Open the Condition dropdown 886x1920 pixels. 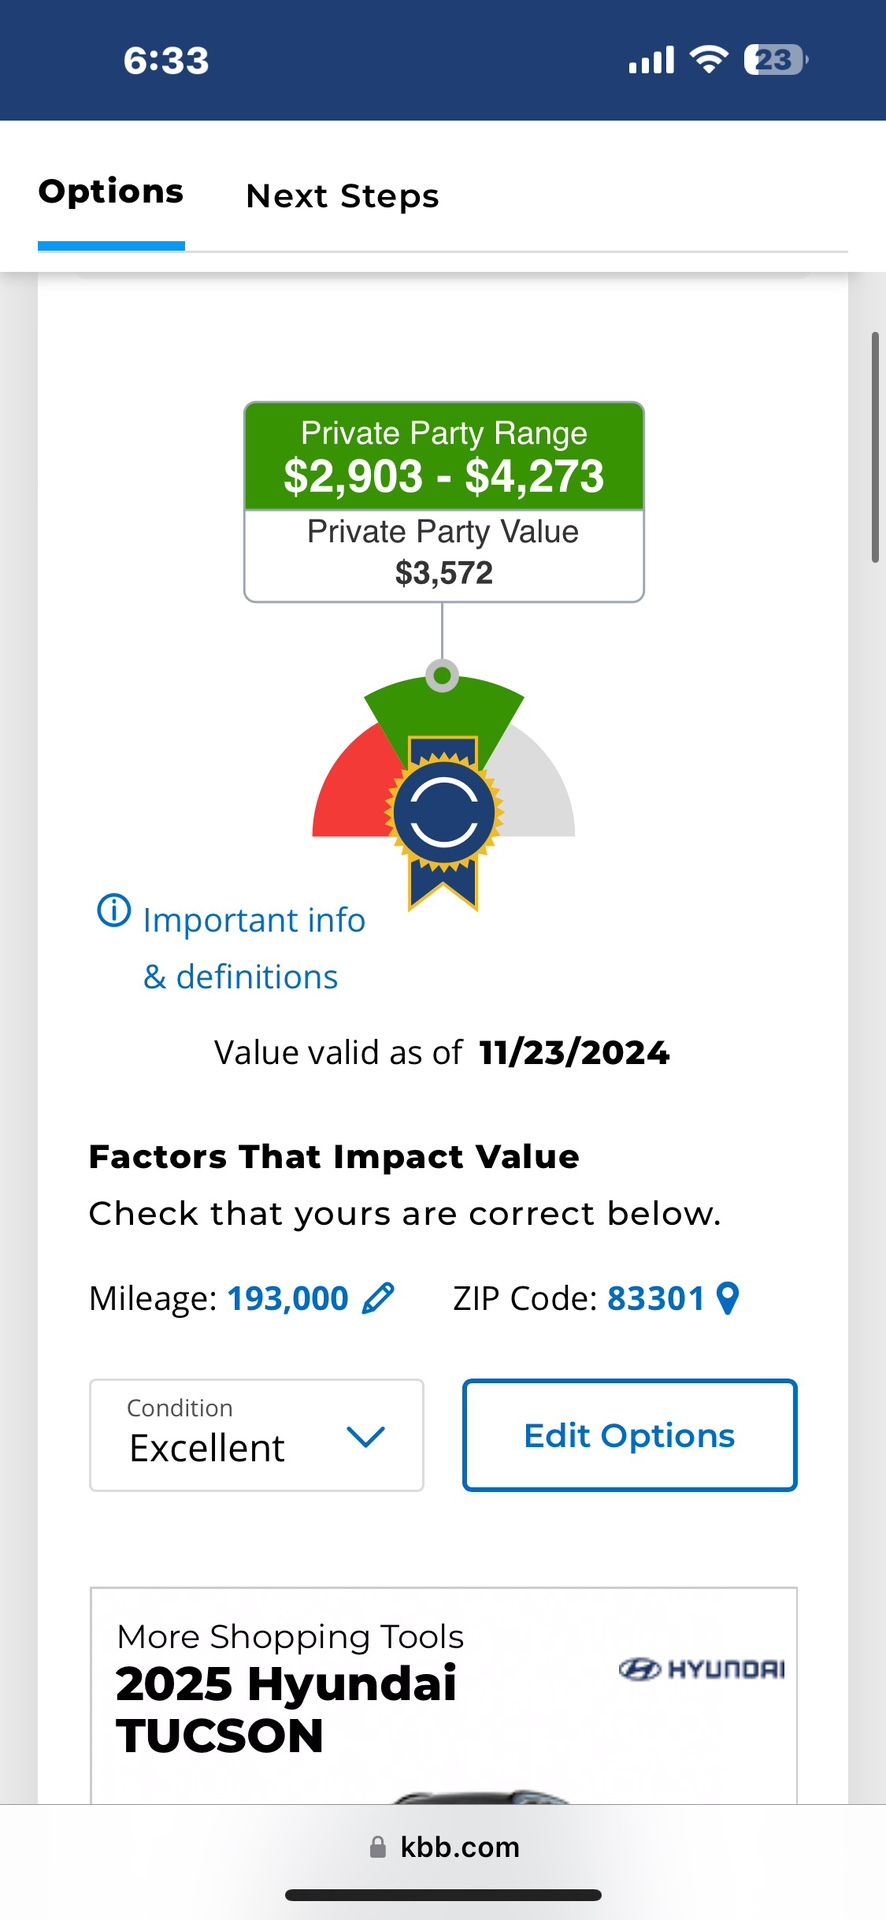coord(257,1435)
